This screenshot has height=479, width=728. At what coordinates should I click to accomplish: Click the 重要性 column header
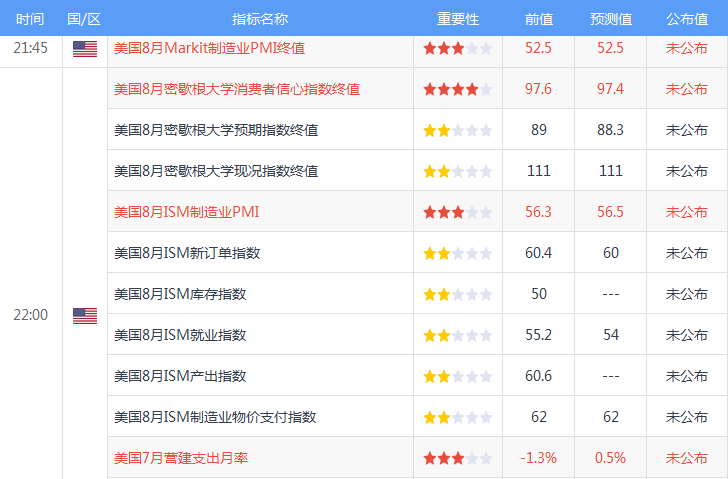click(458, 19)
